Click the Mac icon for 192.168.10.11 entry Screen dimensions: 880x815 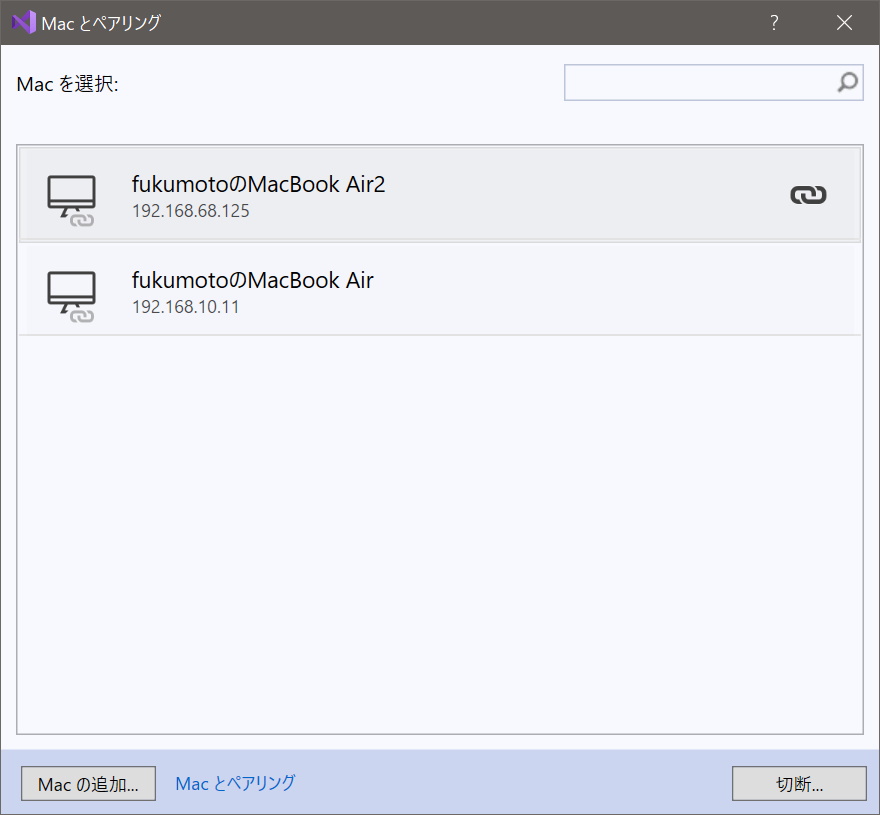tap(71, 296)
